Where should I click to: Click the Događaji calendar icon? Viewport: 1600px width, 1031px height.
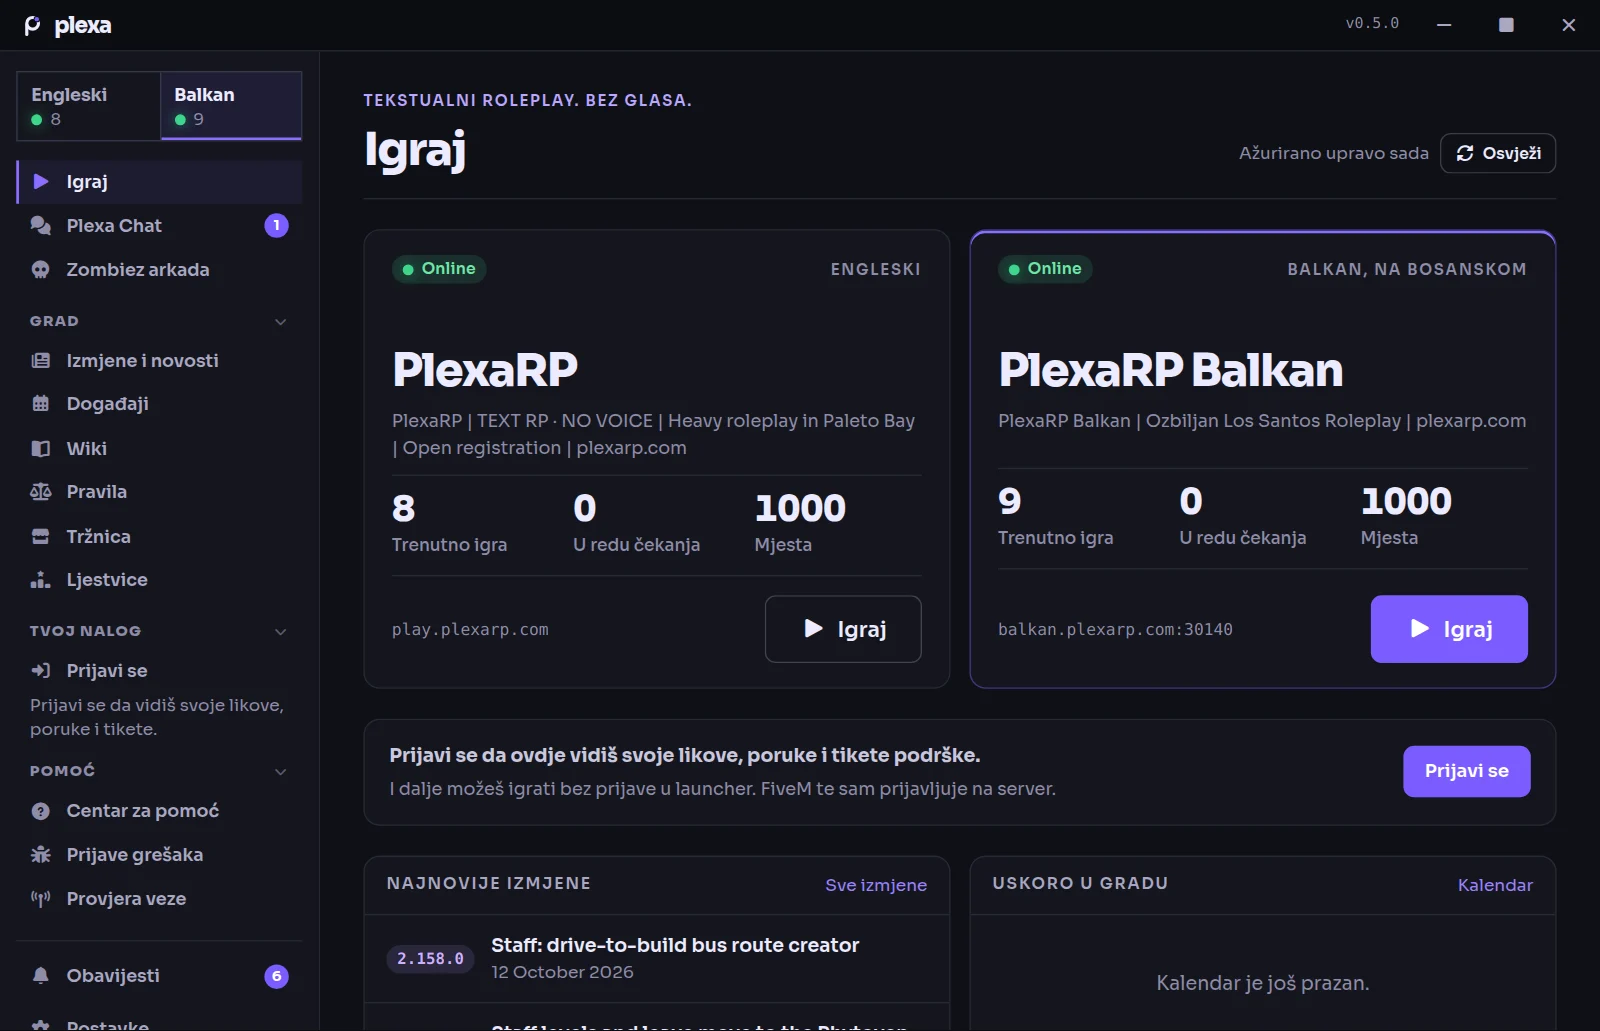tap(41, 404)
